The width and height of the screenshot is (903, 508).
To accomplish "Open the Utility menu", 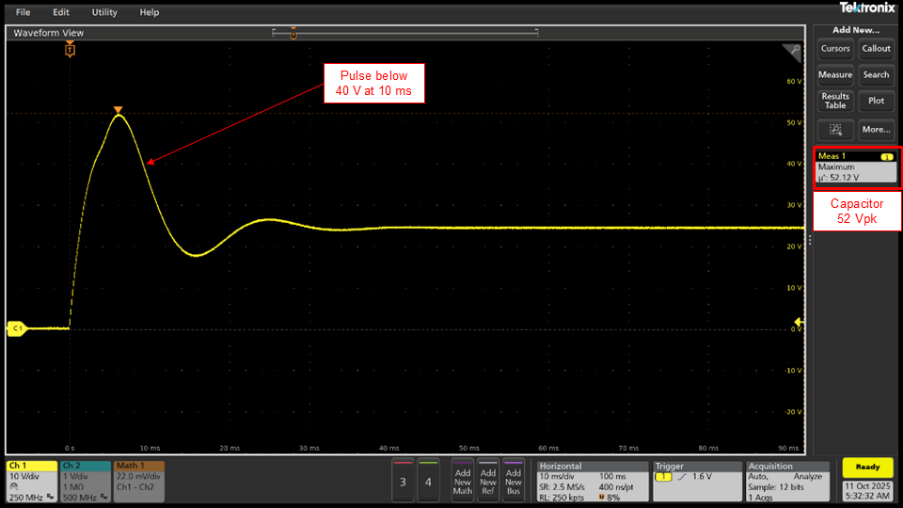I will [x=104, y=13].
